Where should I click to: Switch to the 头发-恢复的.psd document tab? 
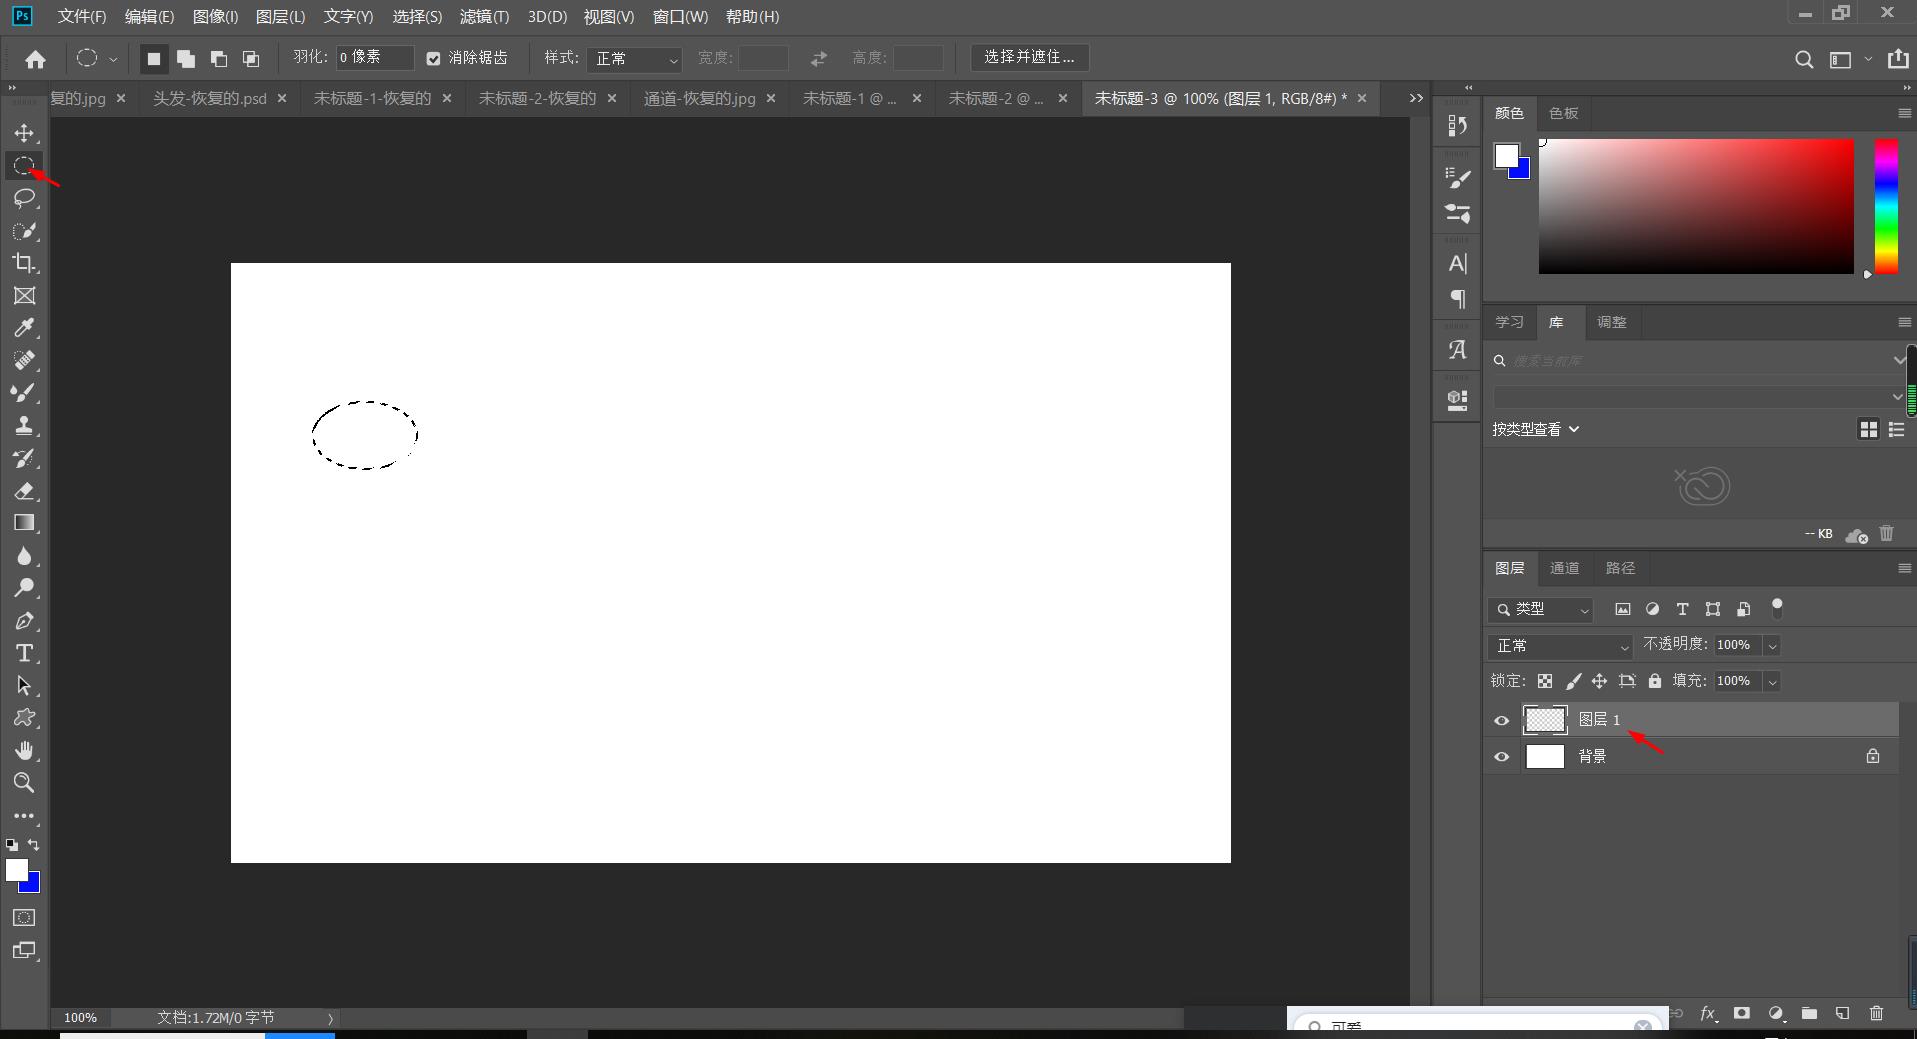click(210, 98)
